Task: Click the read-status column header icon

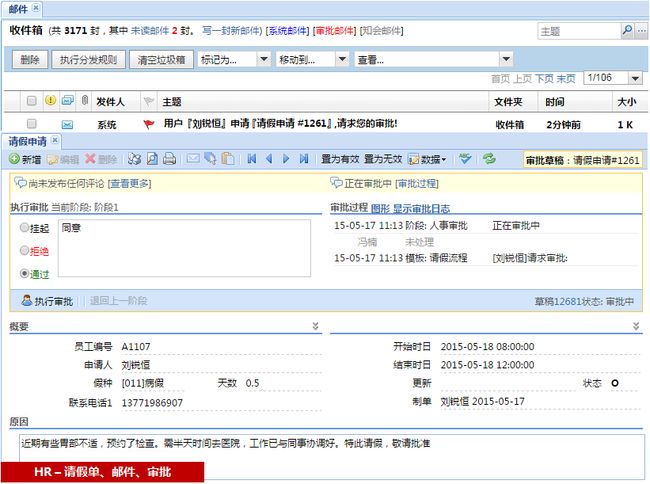Action: click(68, 100)
